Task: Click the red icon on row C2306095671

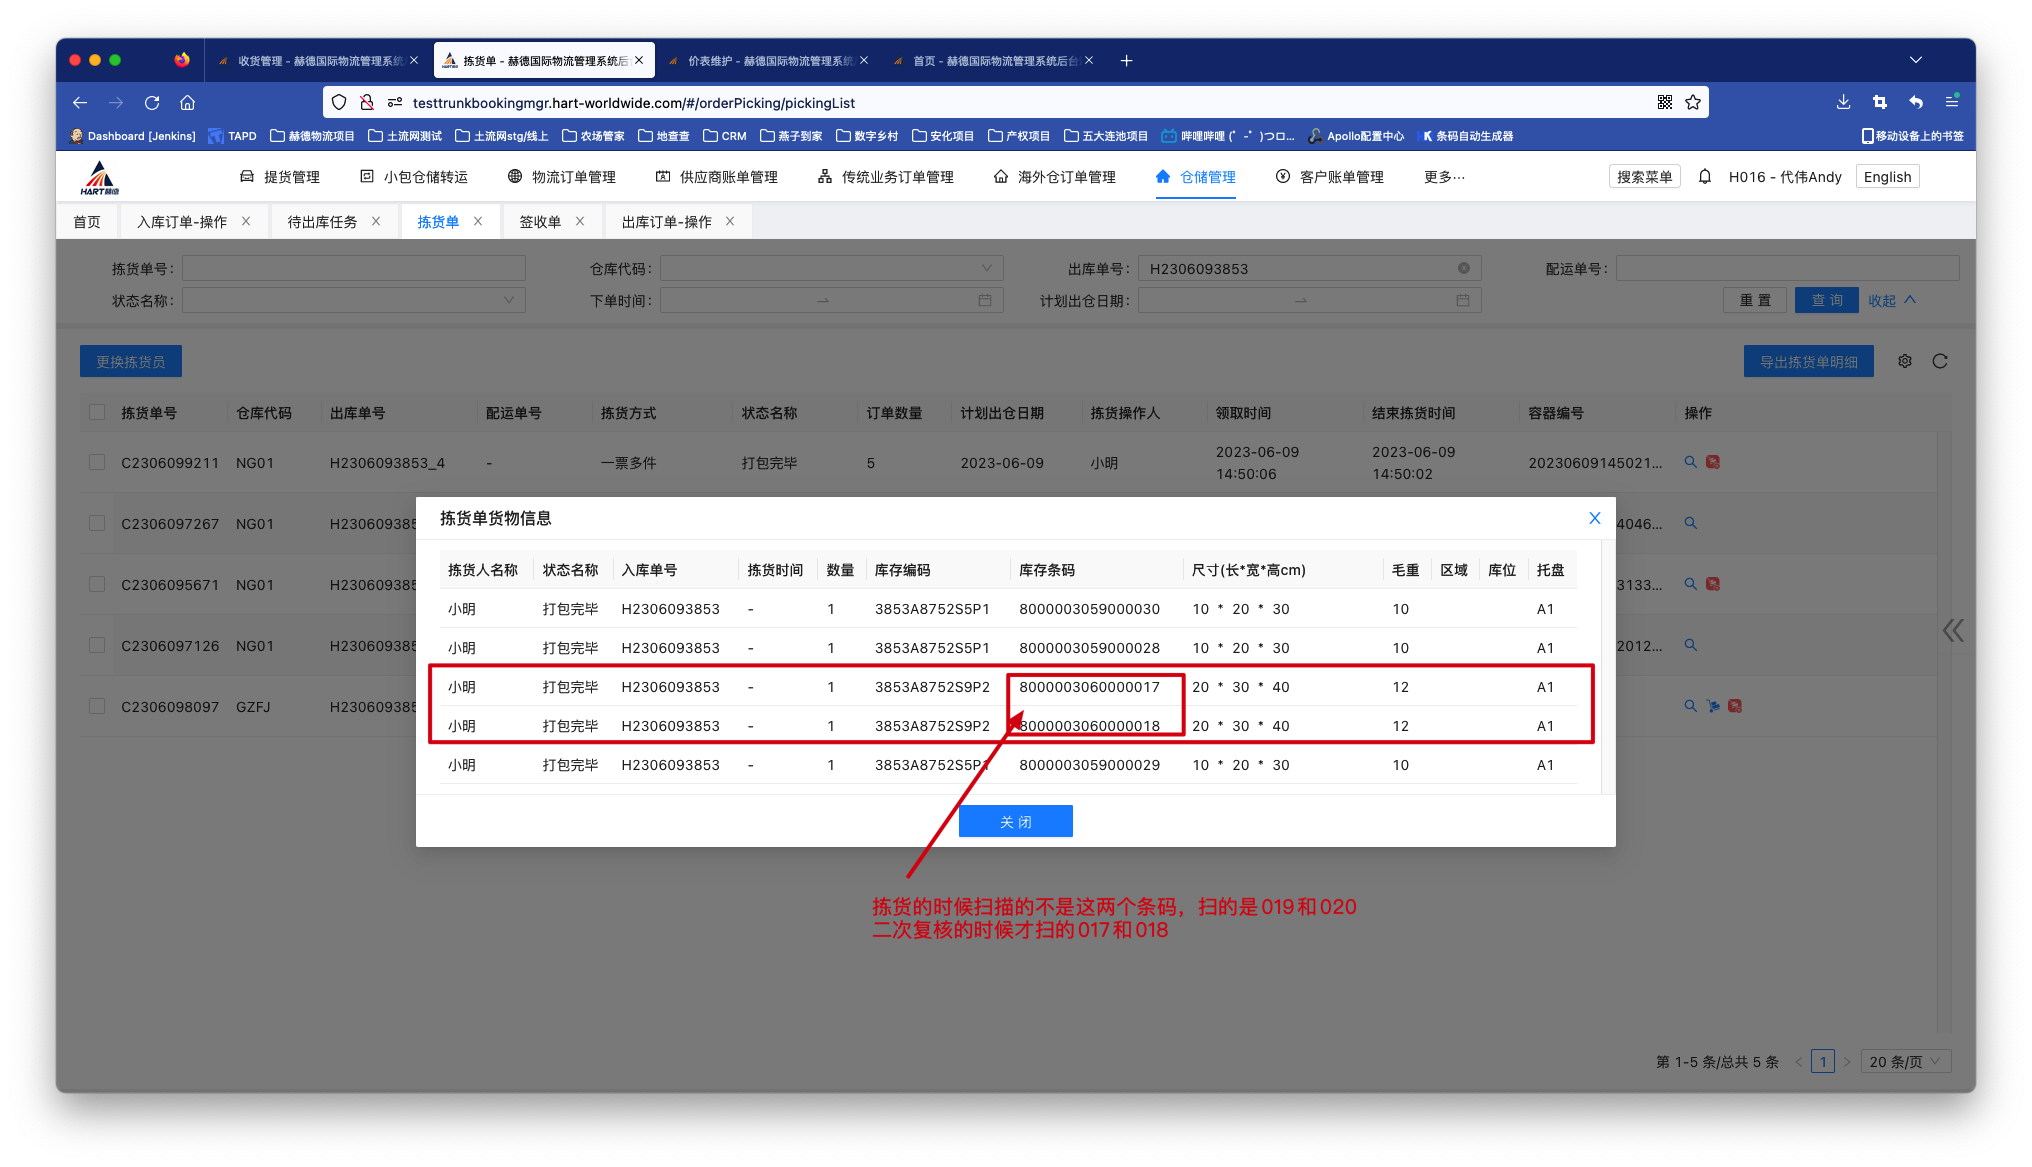Action: click(x=1713, y=584)
